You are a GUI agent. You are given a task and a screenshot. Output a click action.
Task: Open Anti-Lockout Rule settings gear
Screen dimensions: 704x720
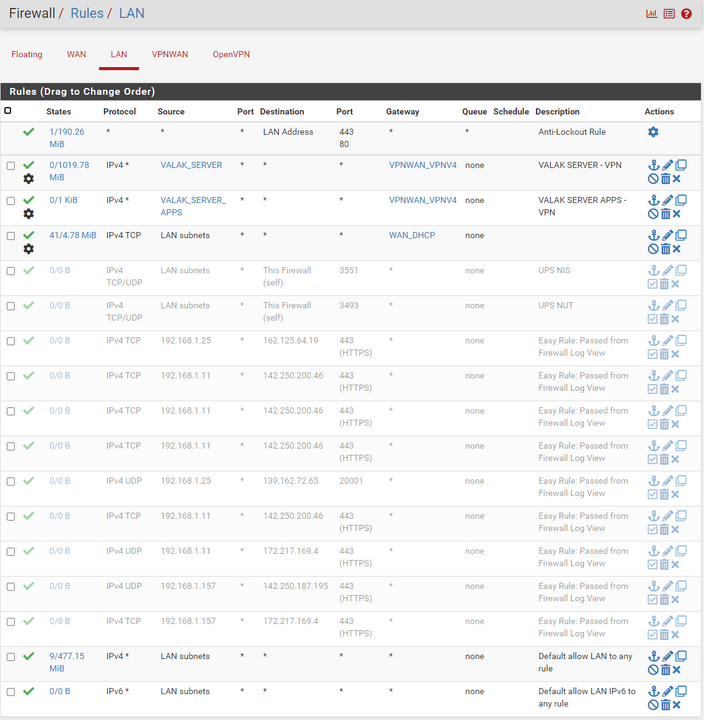point(653,132)
